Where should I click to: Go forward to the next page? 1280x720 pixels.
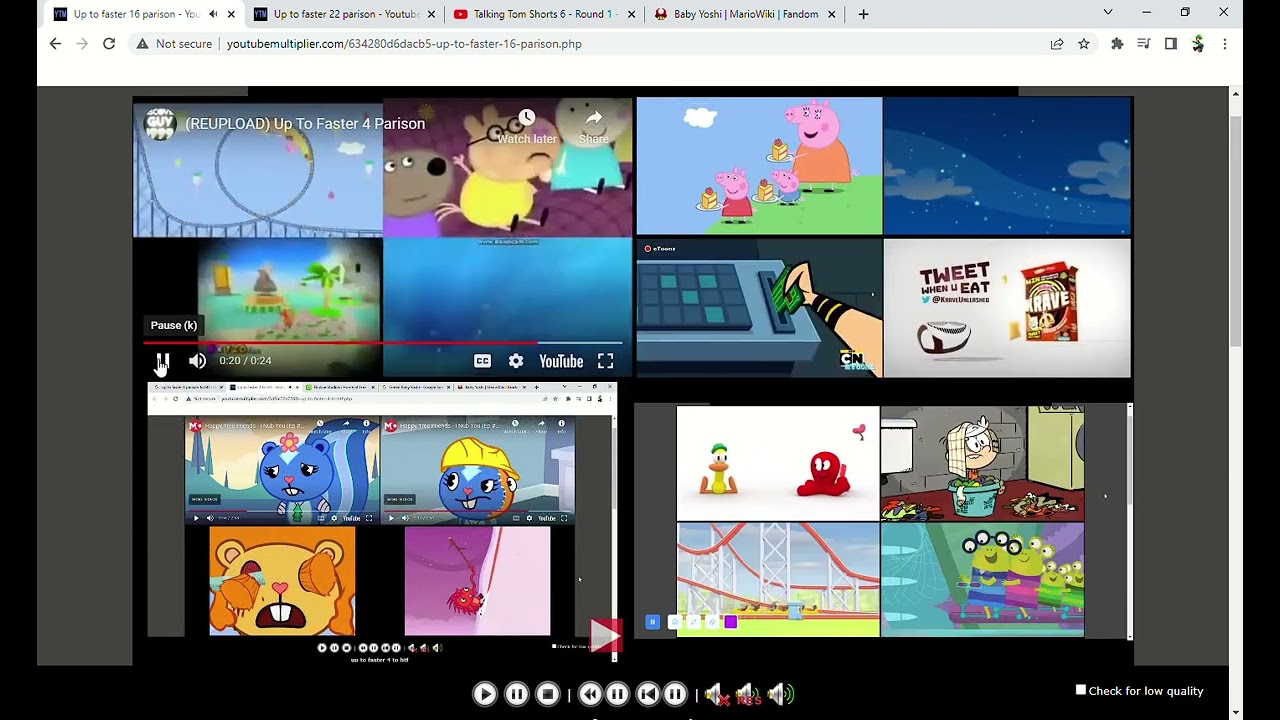tap(82, 44)
